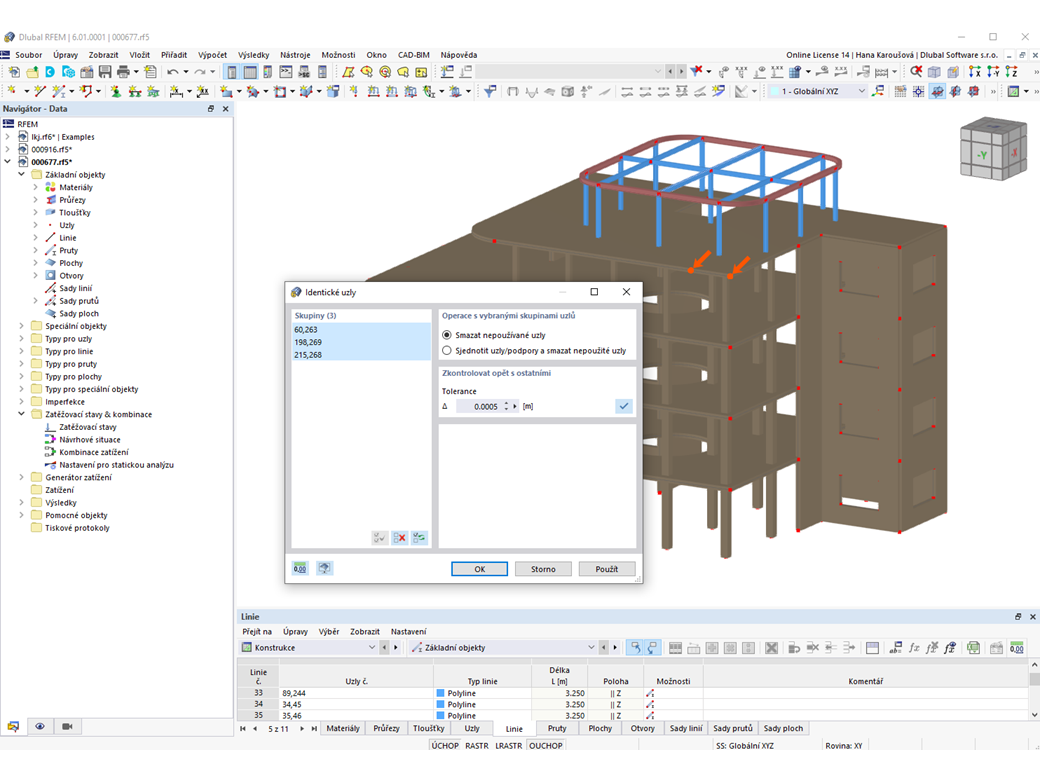Click OK in Identické uzly dialog
Viewport: 1040px width, 780px height.
480,569
